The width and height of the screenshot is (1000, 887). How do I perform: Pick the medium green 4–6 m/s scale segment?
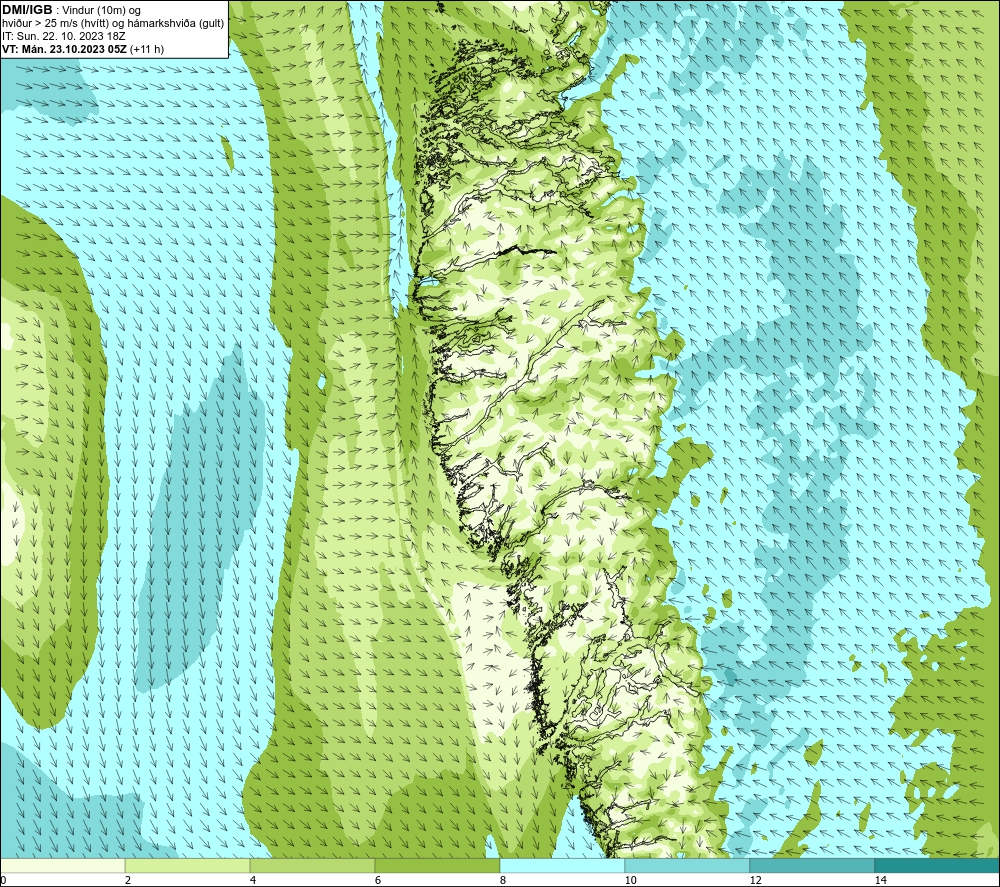point(312,865)
